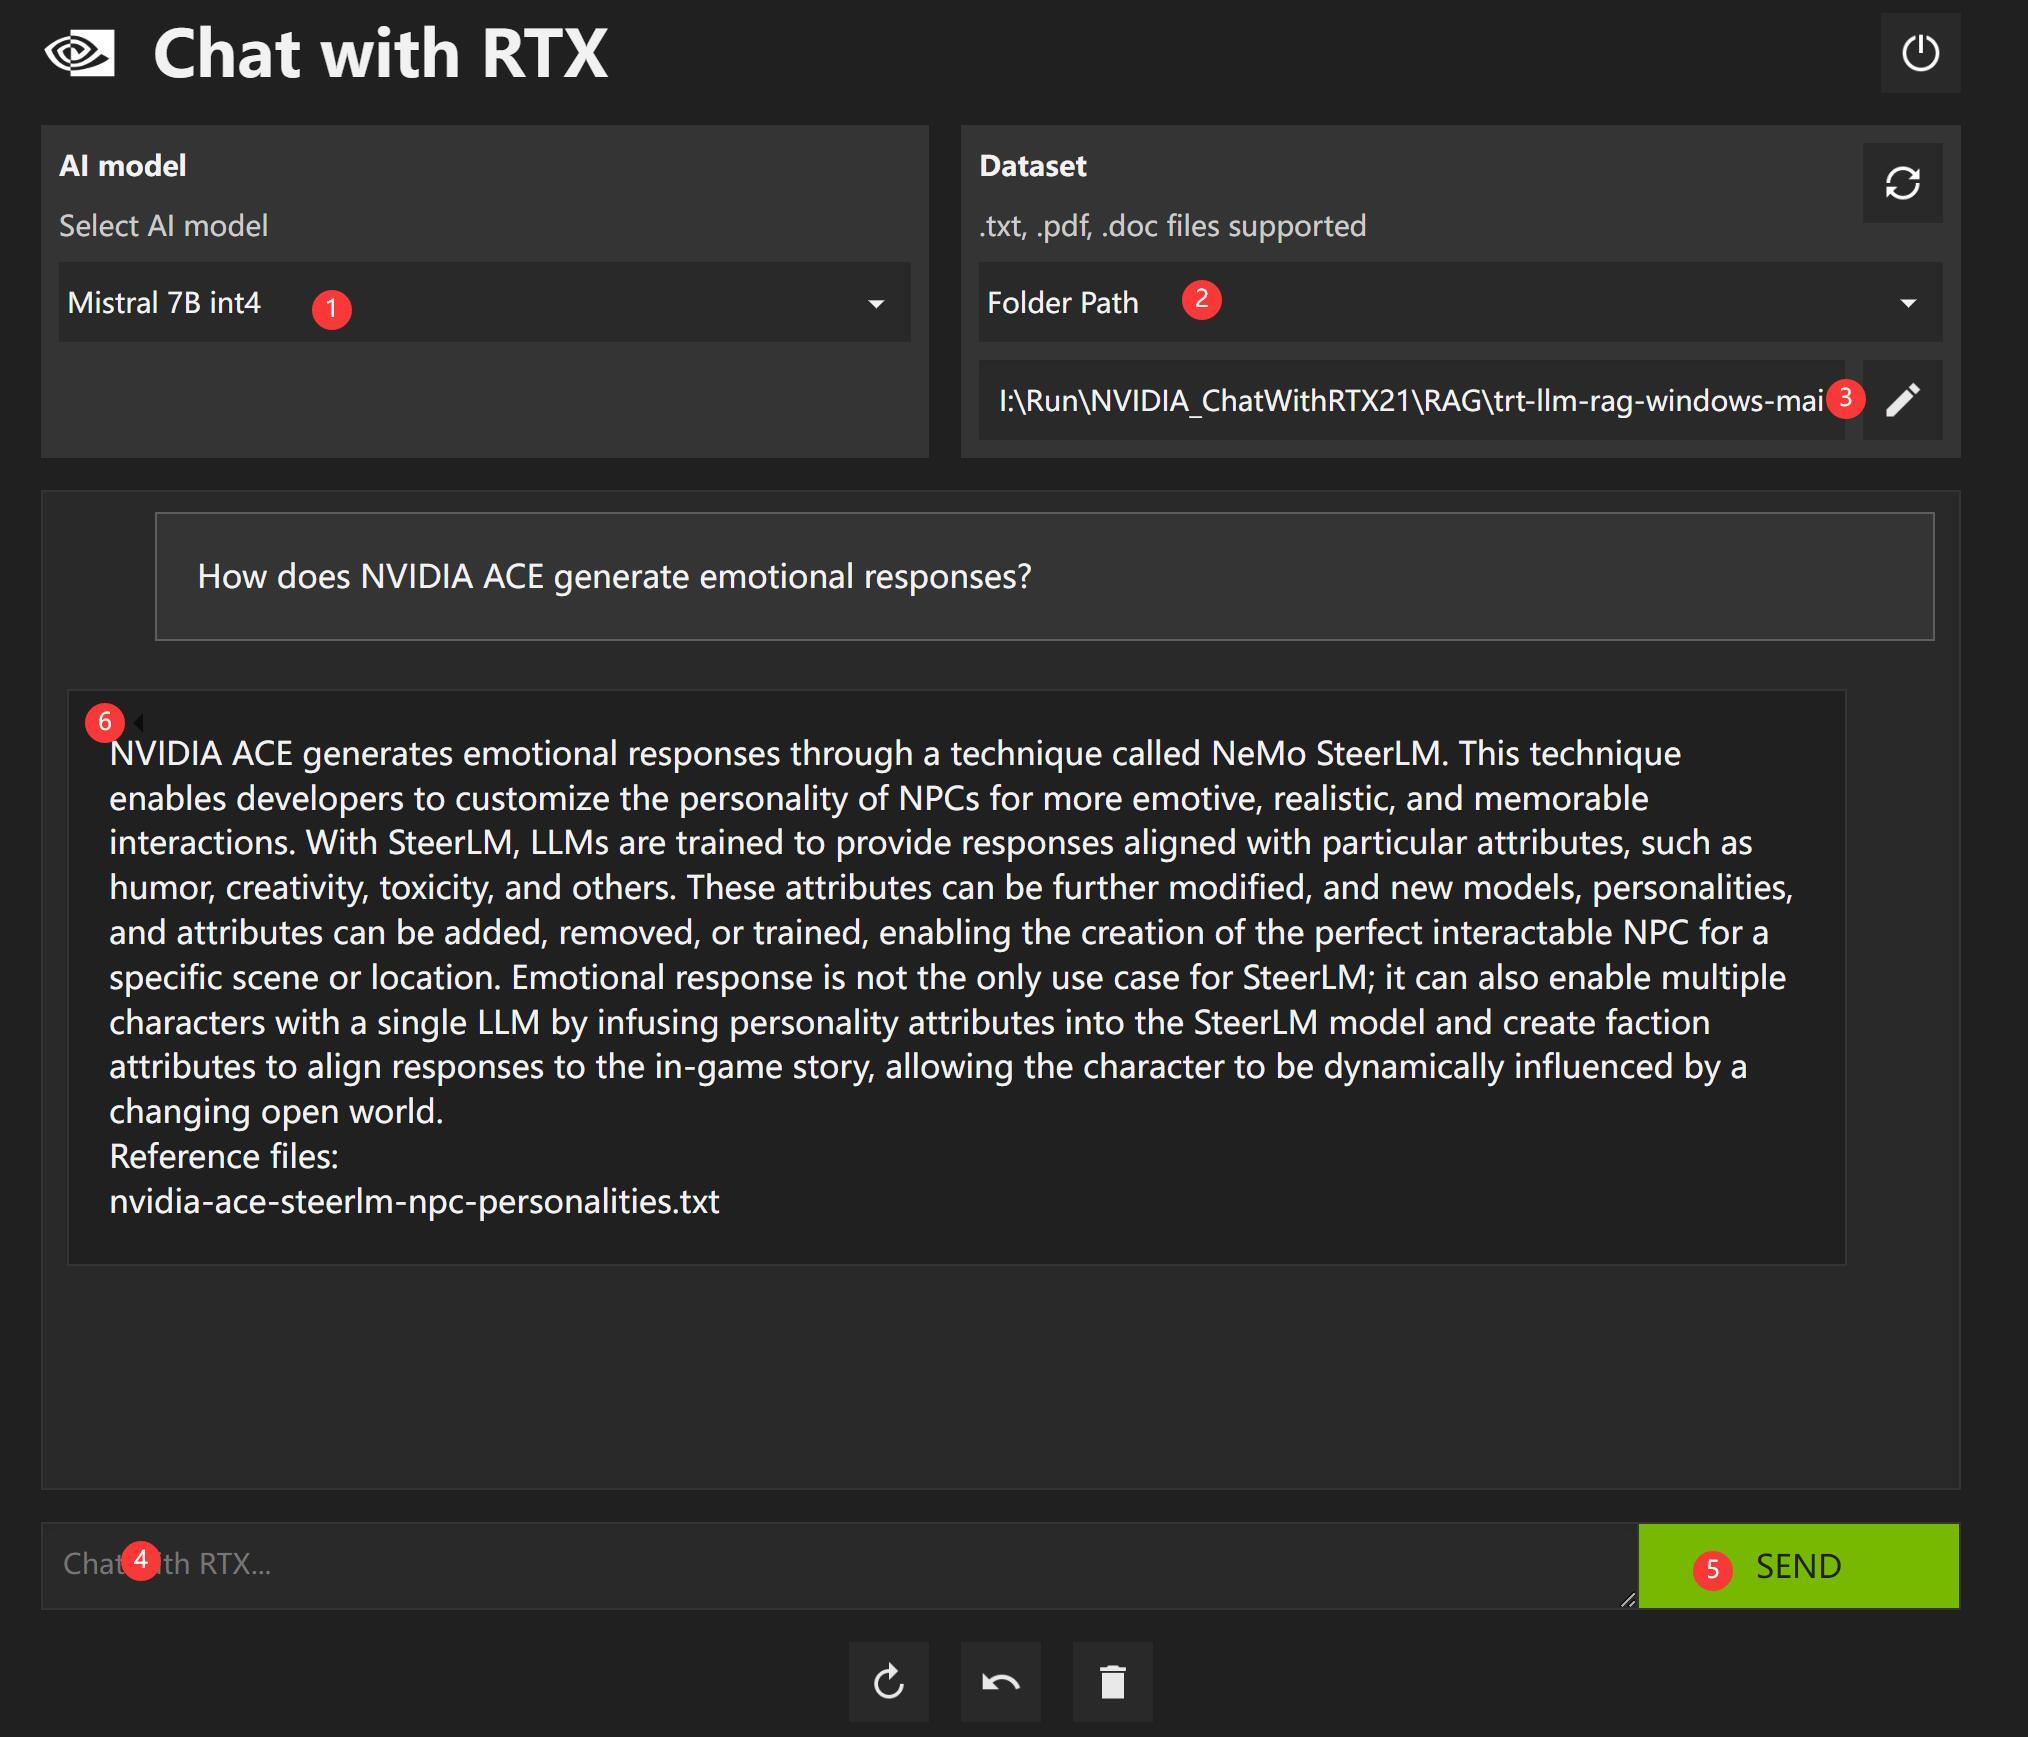
Task: Click the 'Chat with RTX' title
Action: point(380,53)
